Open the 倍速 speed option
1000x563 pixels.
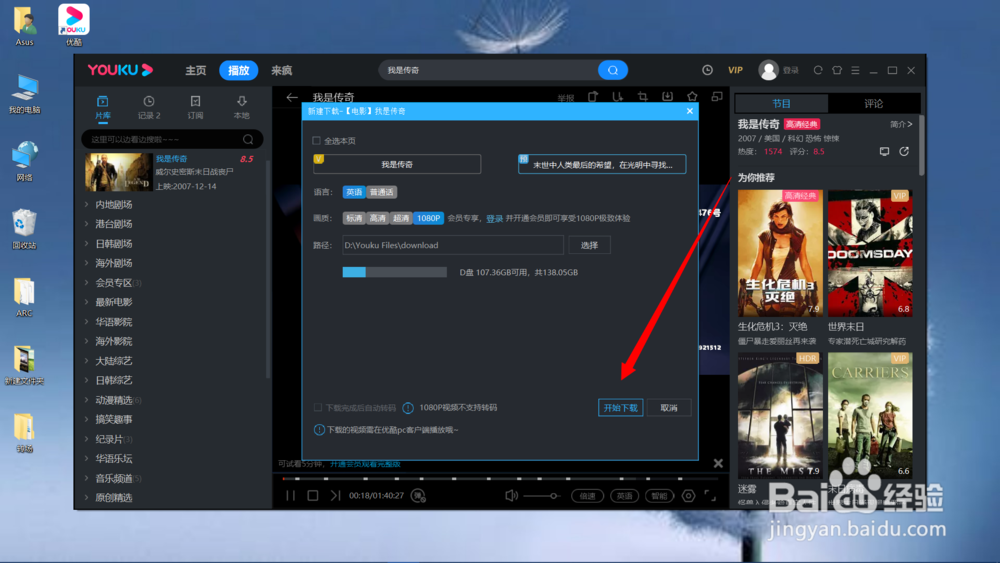pyautogui.click(x=587, y=495)
